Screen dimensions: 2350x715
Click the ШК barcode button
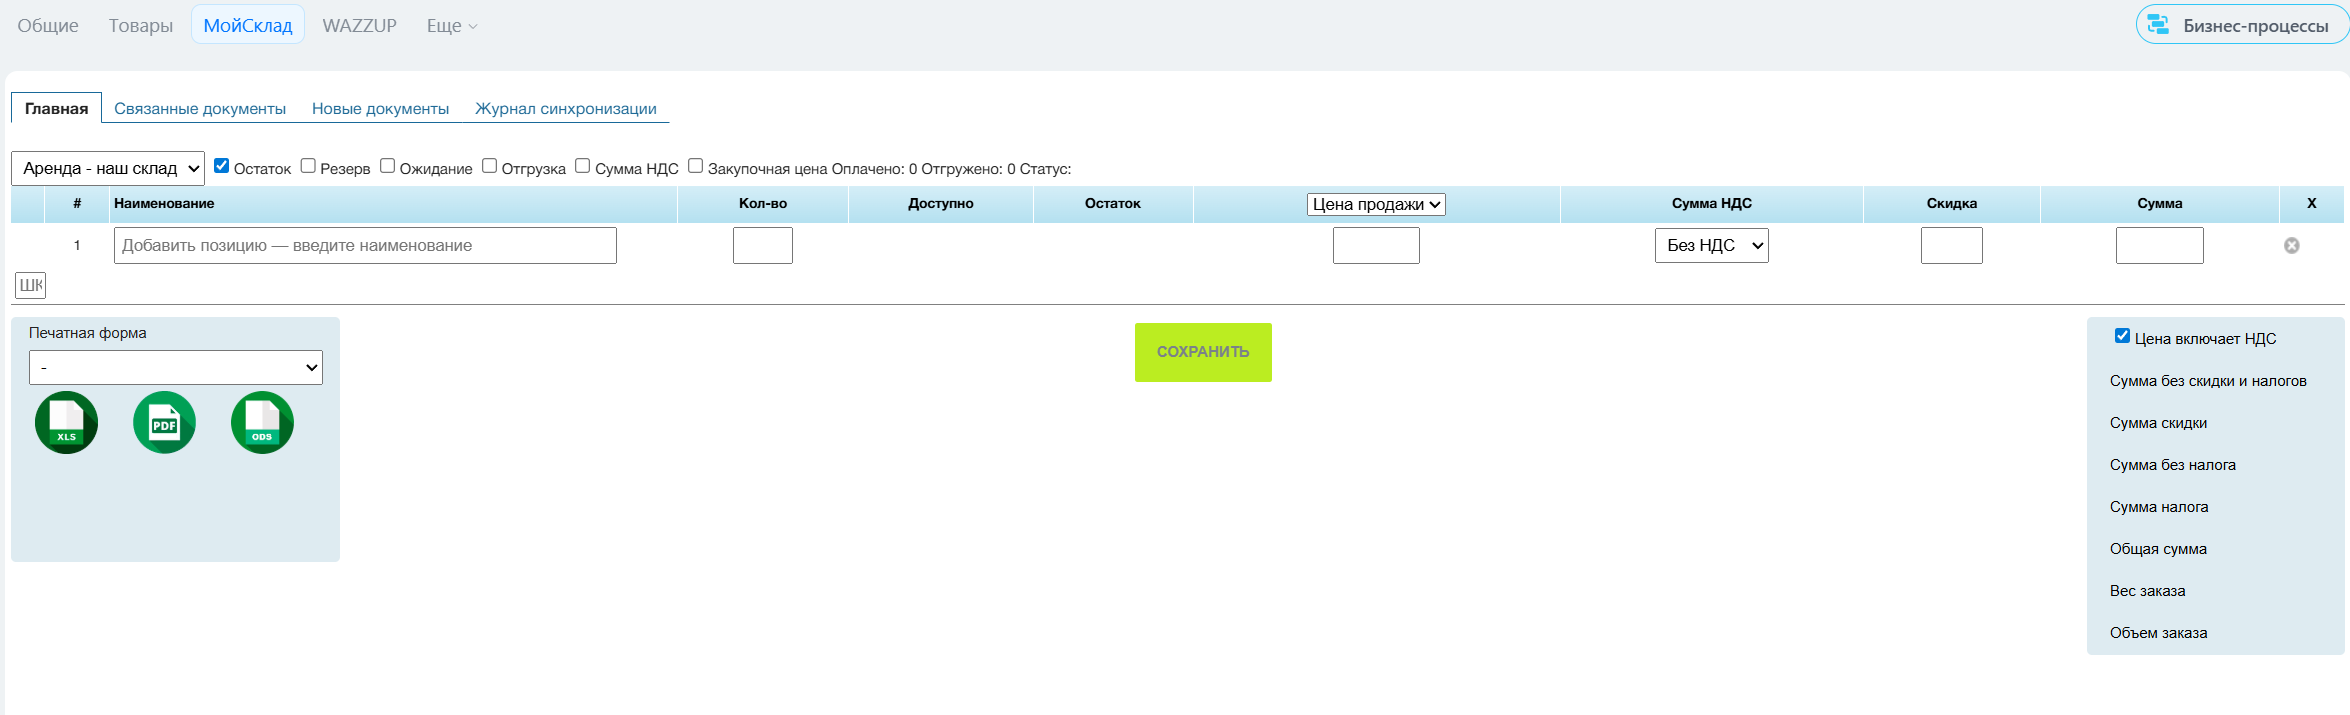[31, 285]
